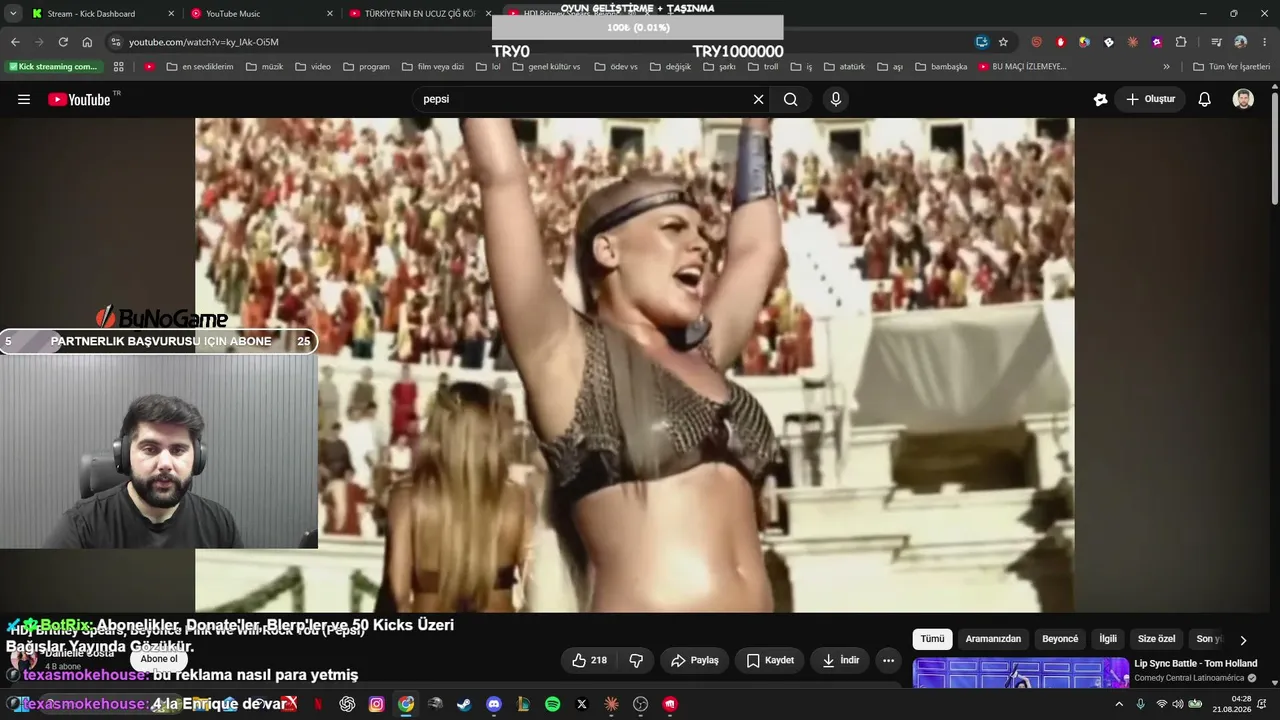The height and width of the screenshot is (720, 1280).
Task: Open the 'film veya dizi' bookmark folder
Action: click(x=433, y=67)
